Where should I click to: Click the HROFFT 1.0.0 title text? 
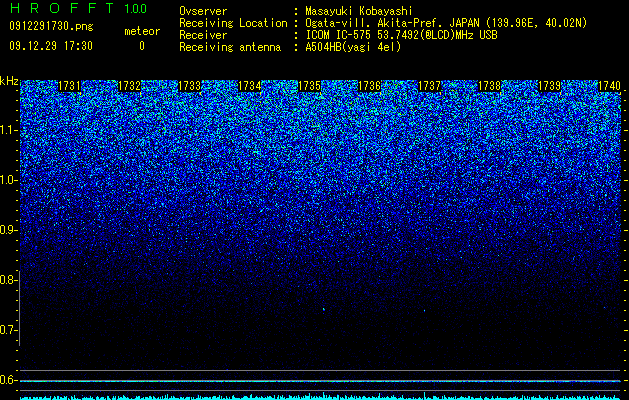pyautogui.click(x=78, y=8)
